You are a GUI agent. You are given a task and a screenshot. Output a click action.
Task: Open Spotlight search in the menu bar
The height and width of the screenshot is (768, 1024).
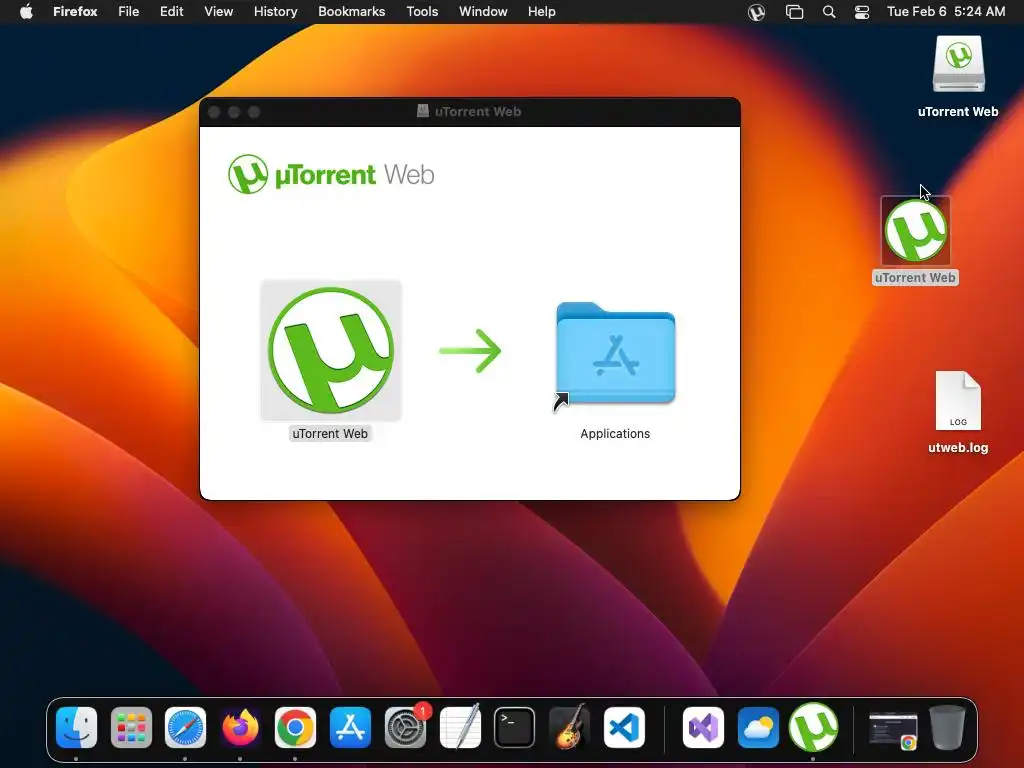pos(829,12)
